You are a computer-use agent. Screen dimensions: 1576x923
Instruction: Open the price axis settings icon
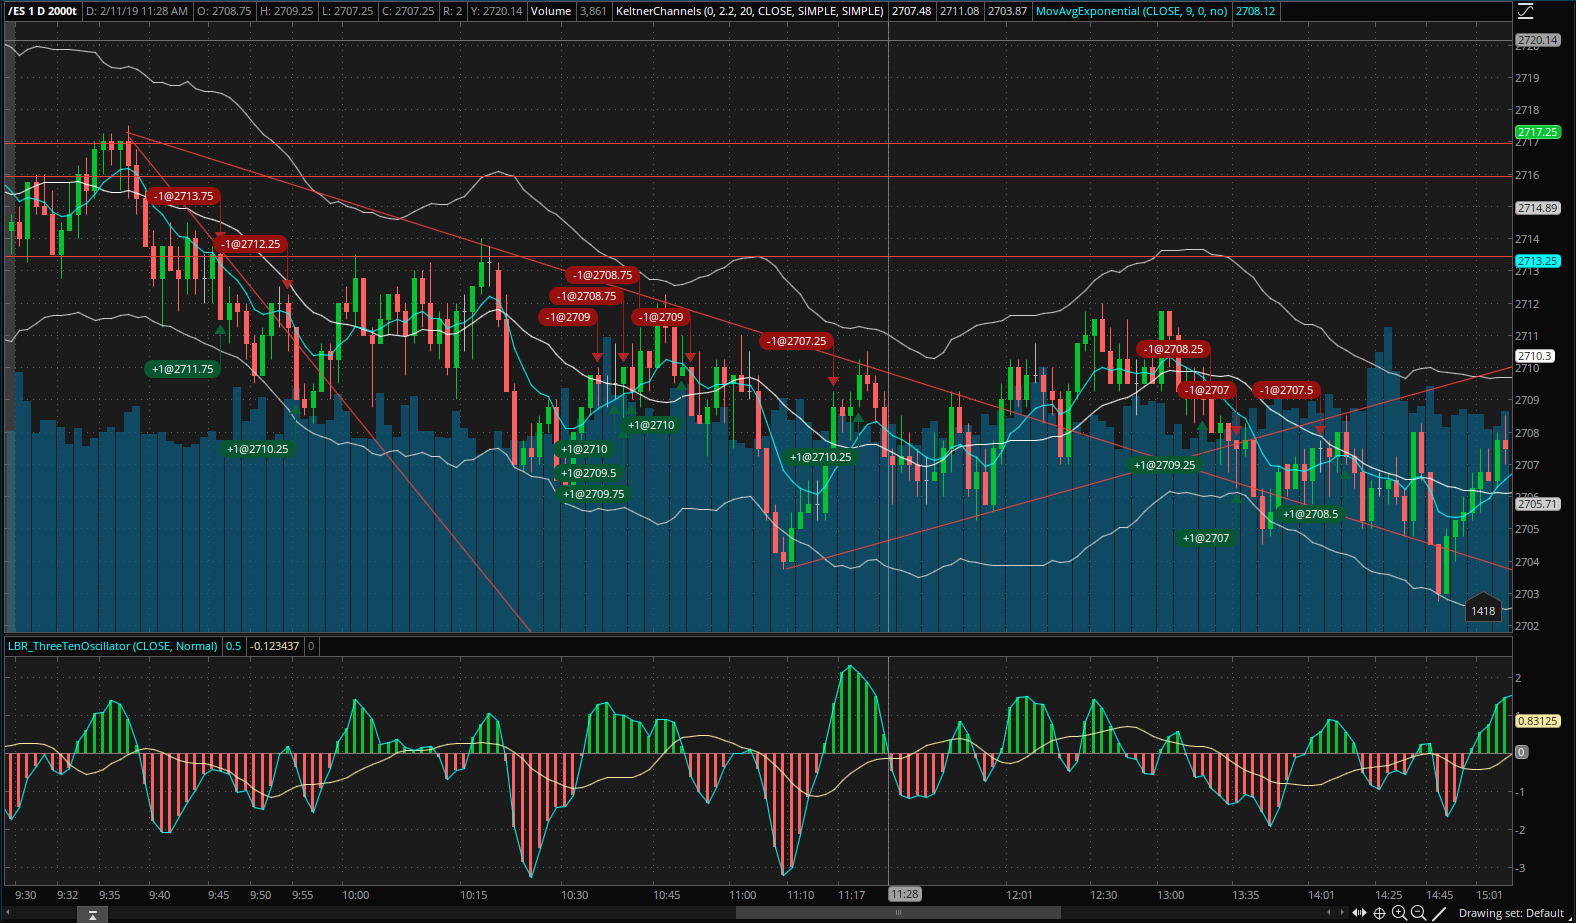click(1526, 11)
